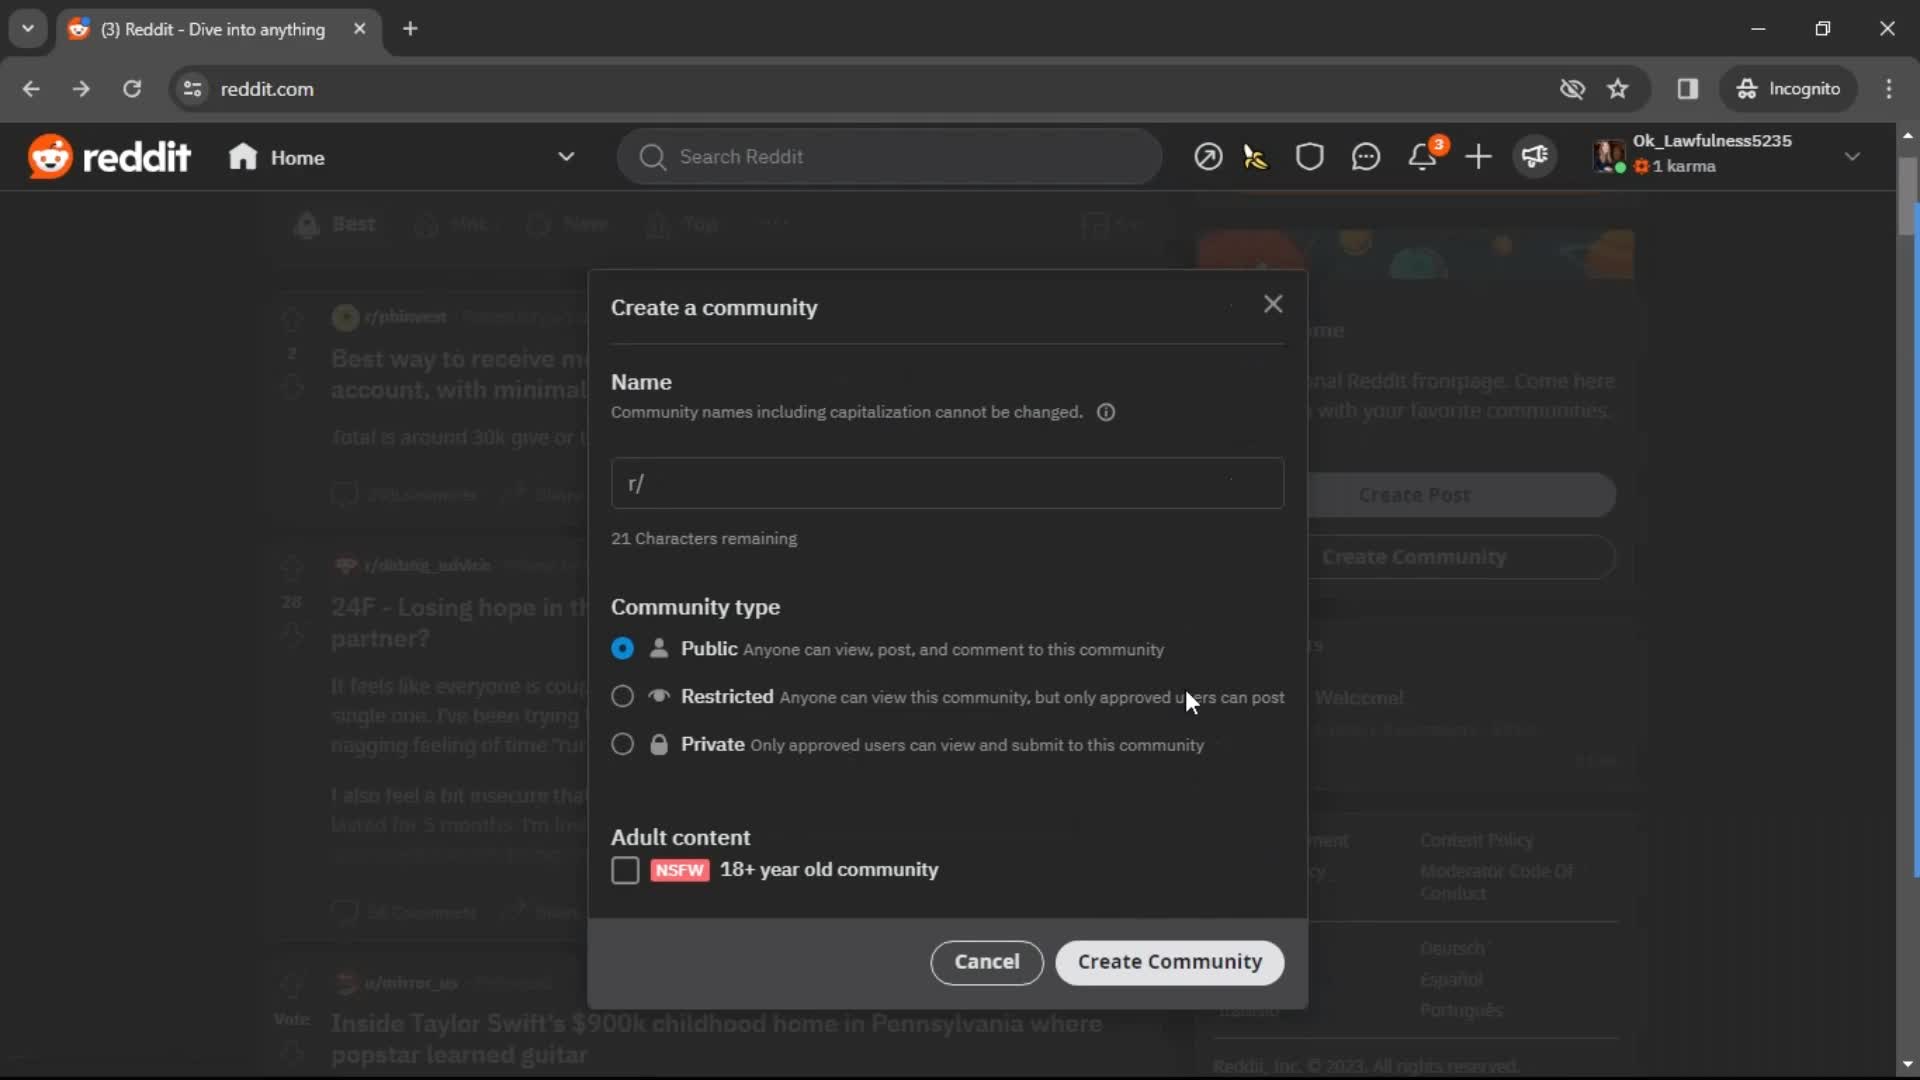The width and height of the screenshot is (1920, 1080).
Task: Click the Reddit home icon
Action: tap(241, 157)
